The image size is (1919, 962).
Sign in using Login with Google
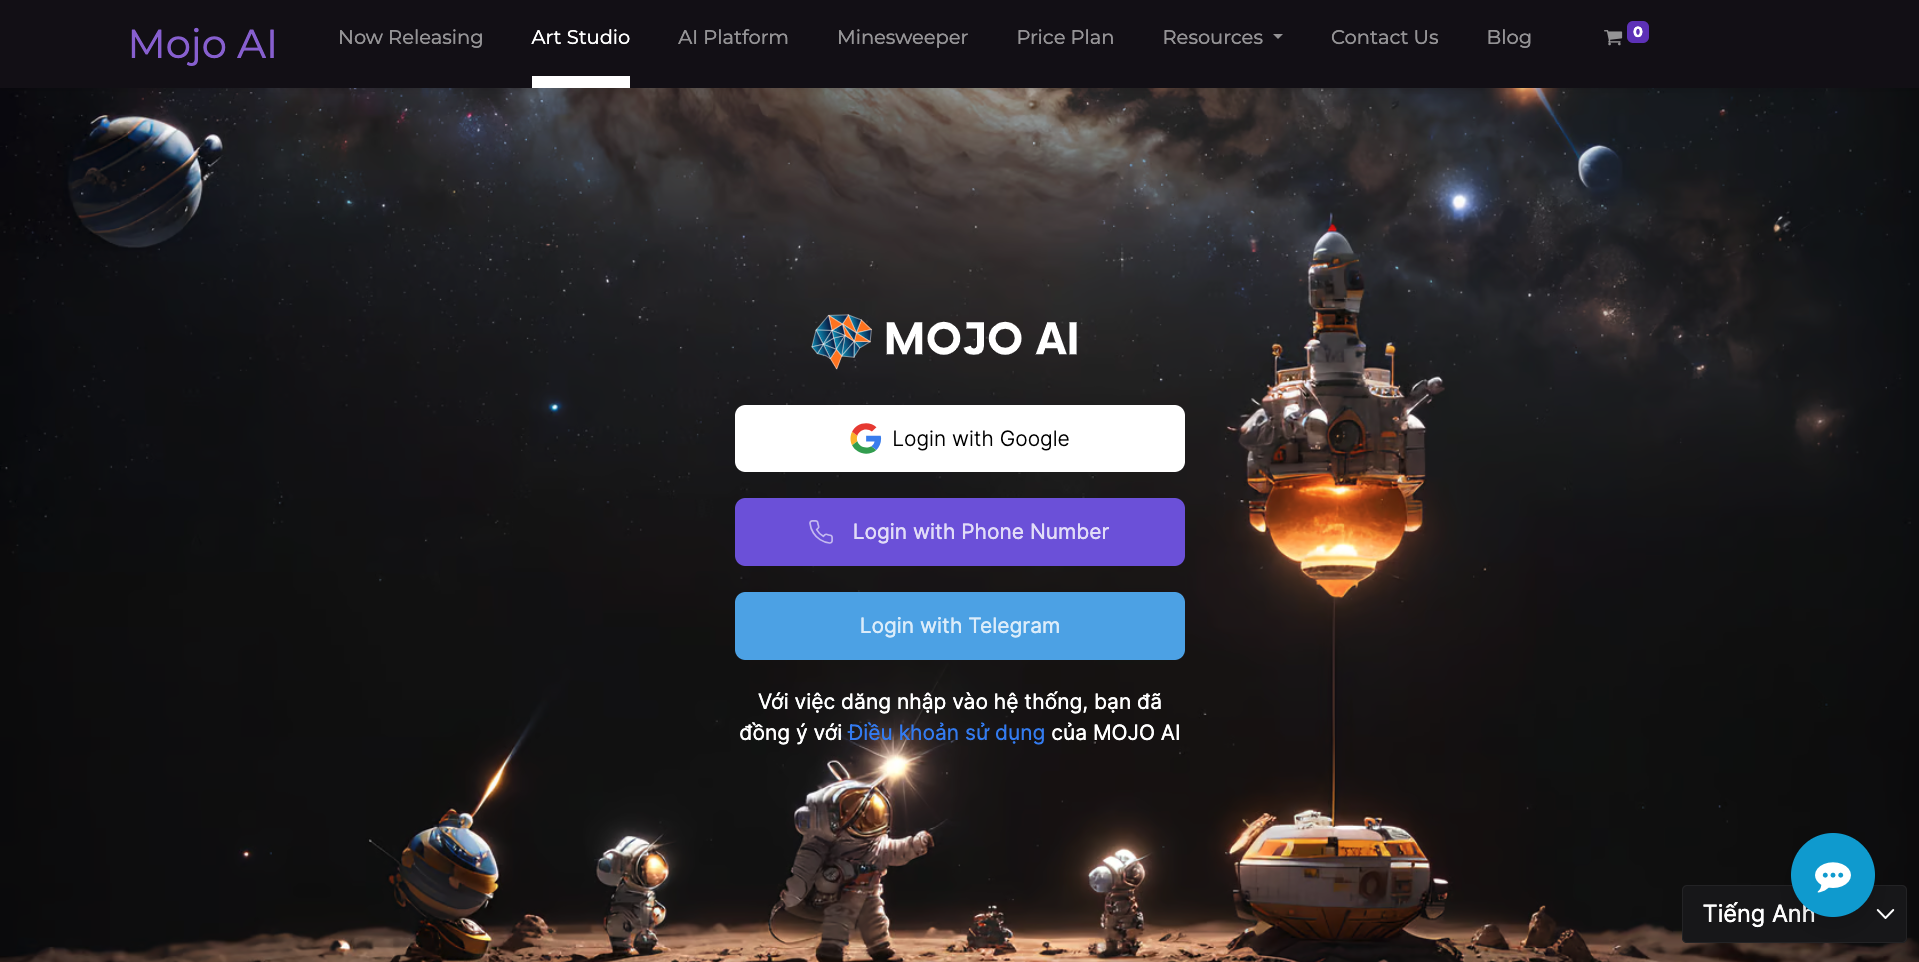[960, 438]
